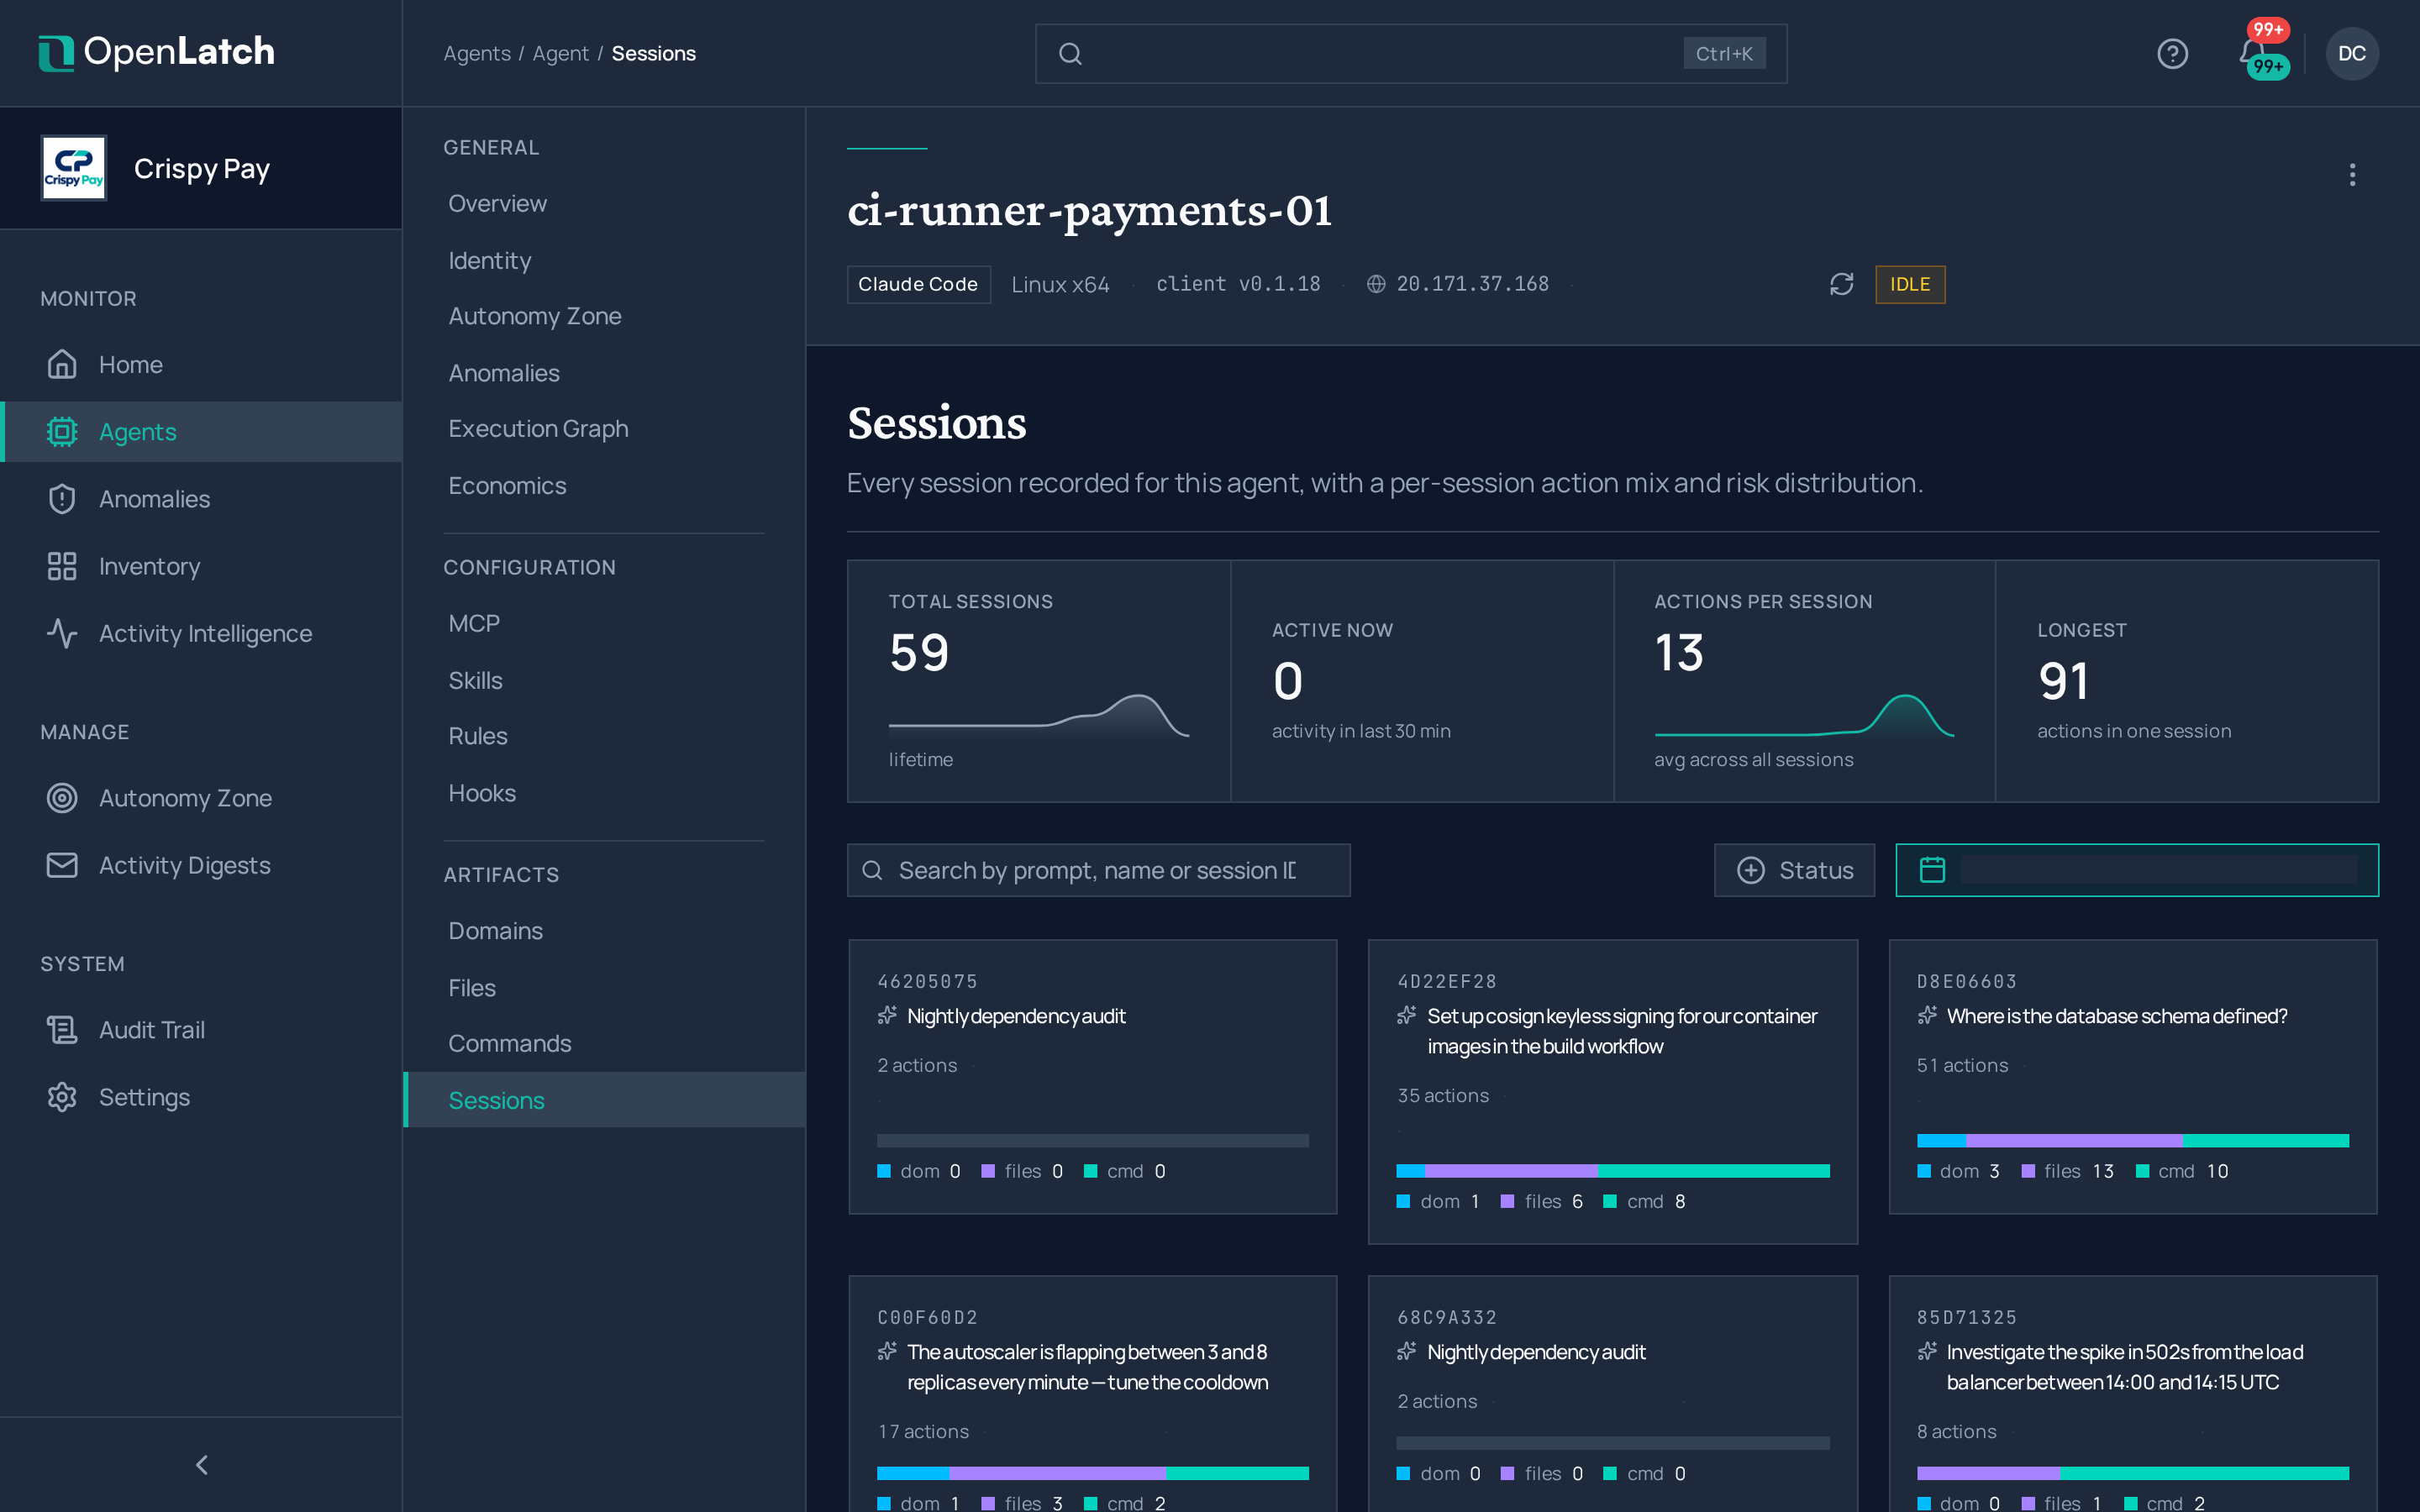This screenshot has width=2420, height=1512.
Task: Open the Audit Trail page
Action: [201, 1030]
